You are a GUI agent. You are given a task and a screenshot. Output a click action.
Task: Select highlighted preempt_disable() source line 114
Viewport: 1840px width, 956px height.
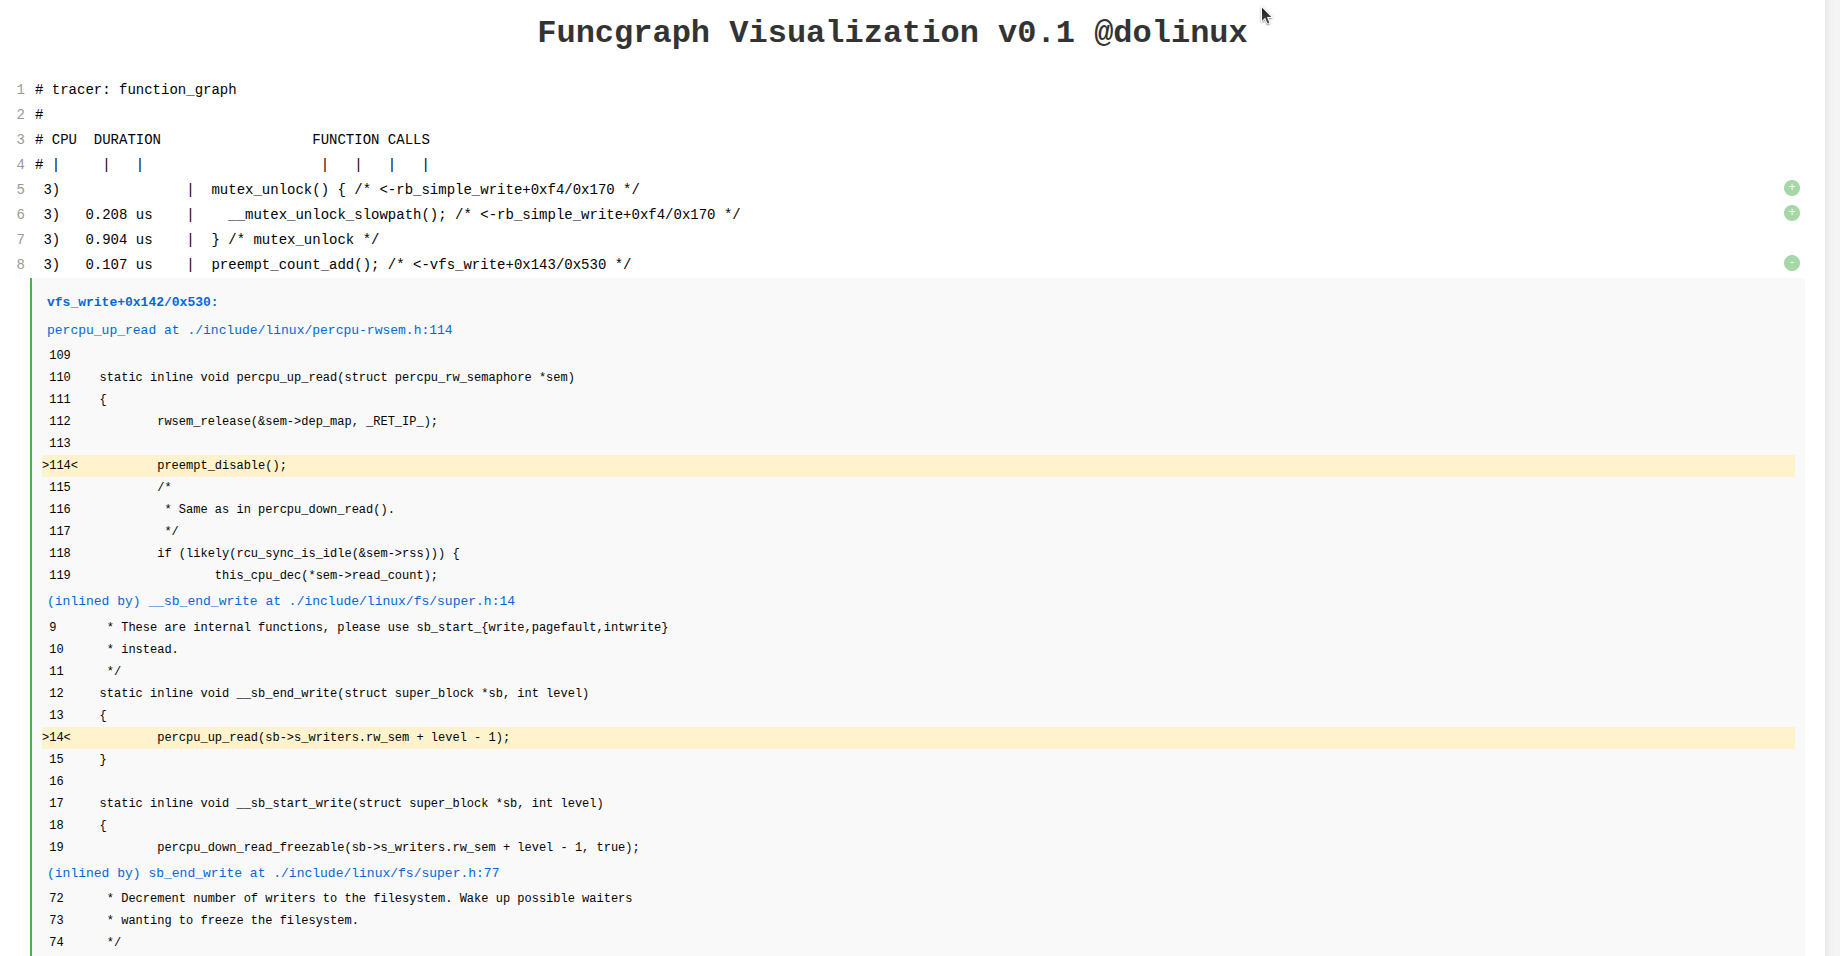[x=222, y=465]
